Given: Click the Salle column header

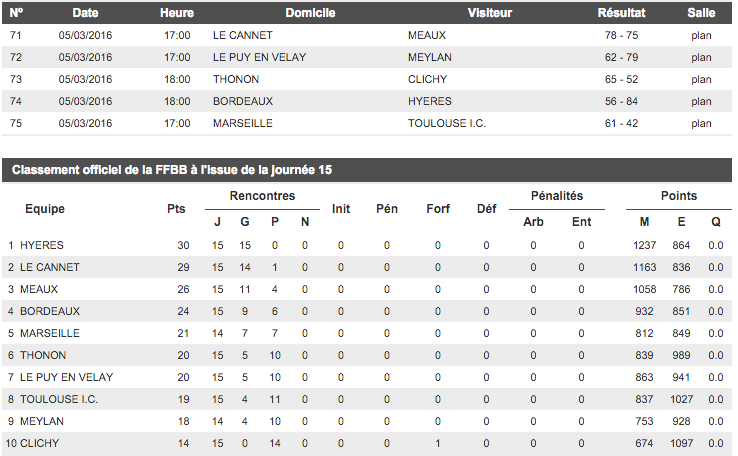Looking at the screenshot, I should [x=701, y=13].
